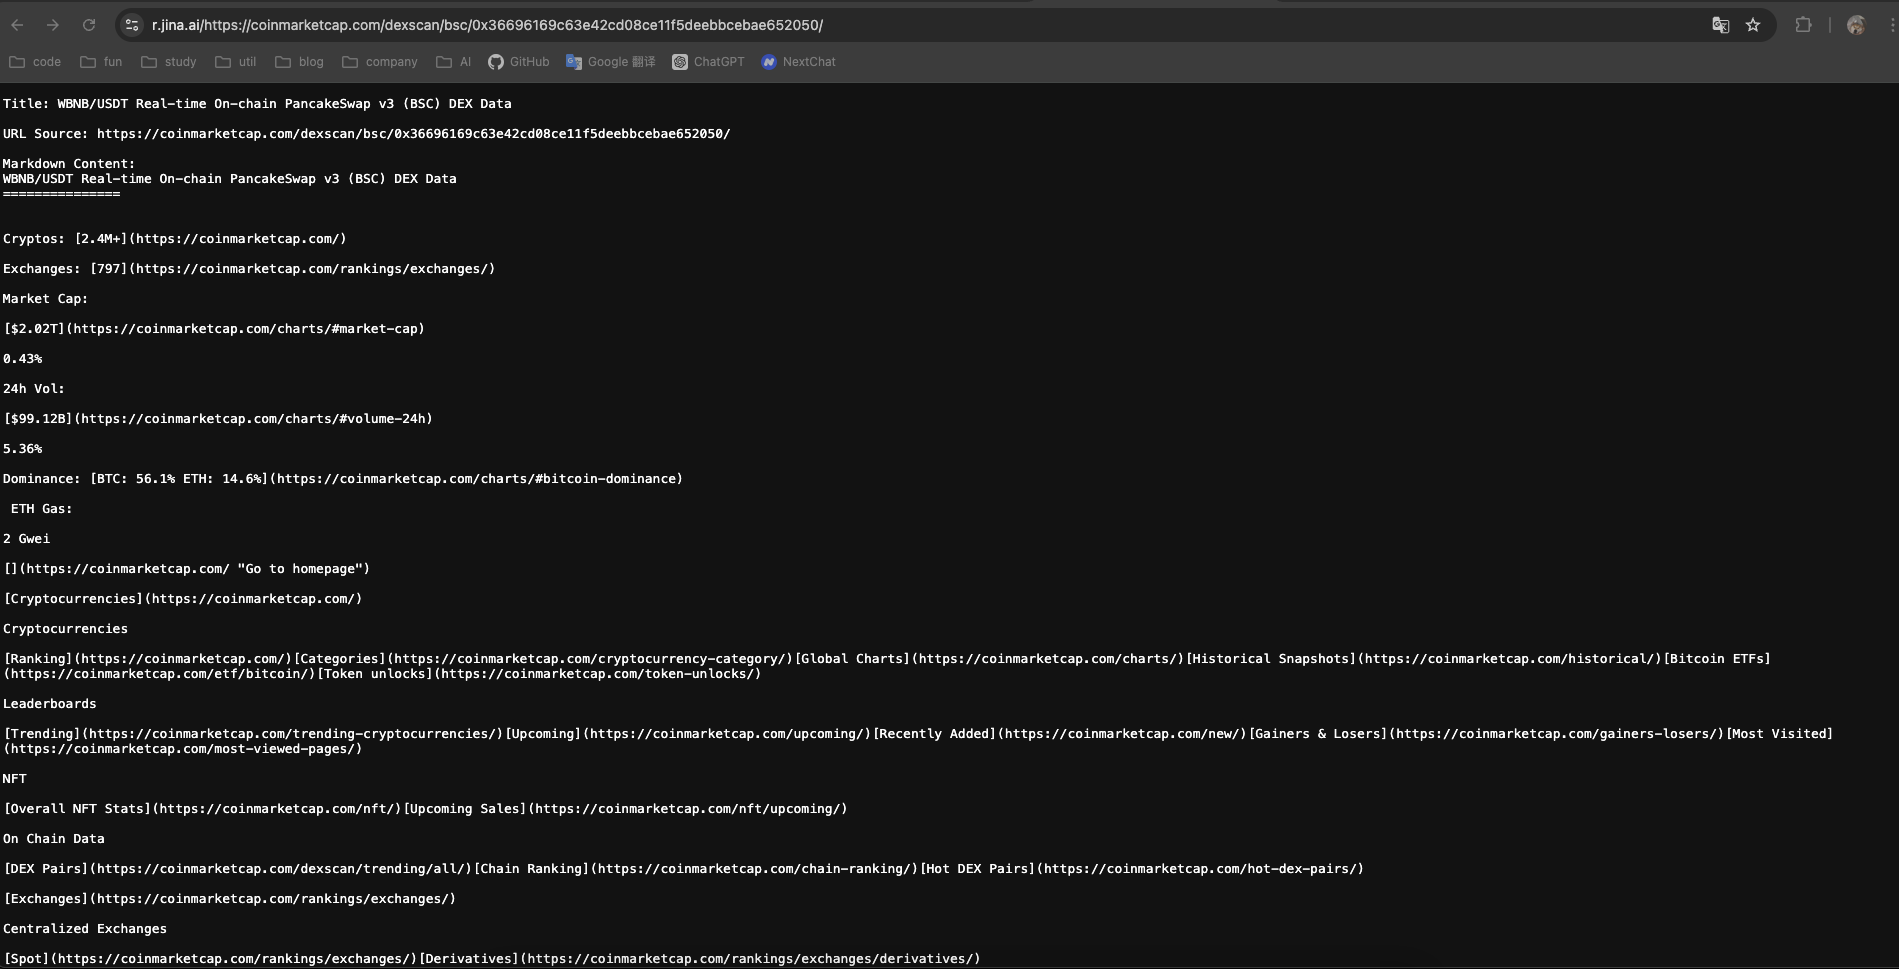The width and height of the screenshot is (1899, 969).
Task: Open the profile avatar menu
Action: tap(1856, 25)
